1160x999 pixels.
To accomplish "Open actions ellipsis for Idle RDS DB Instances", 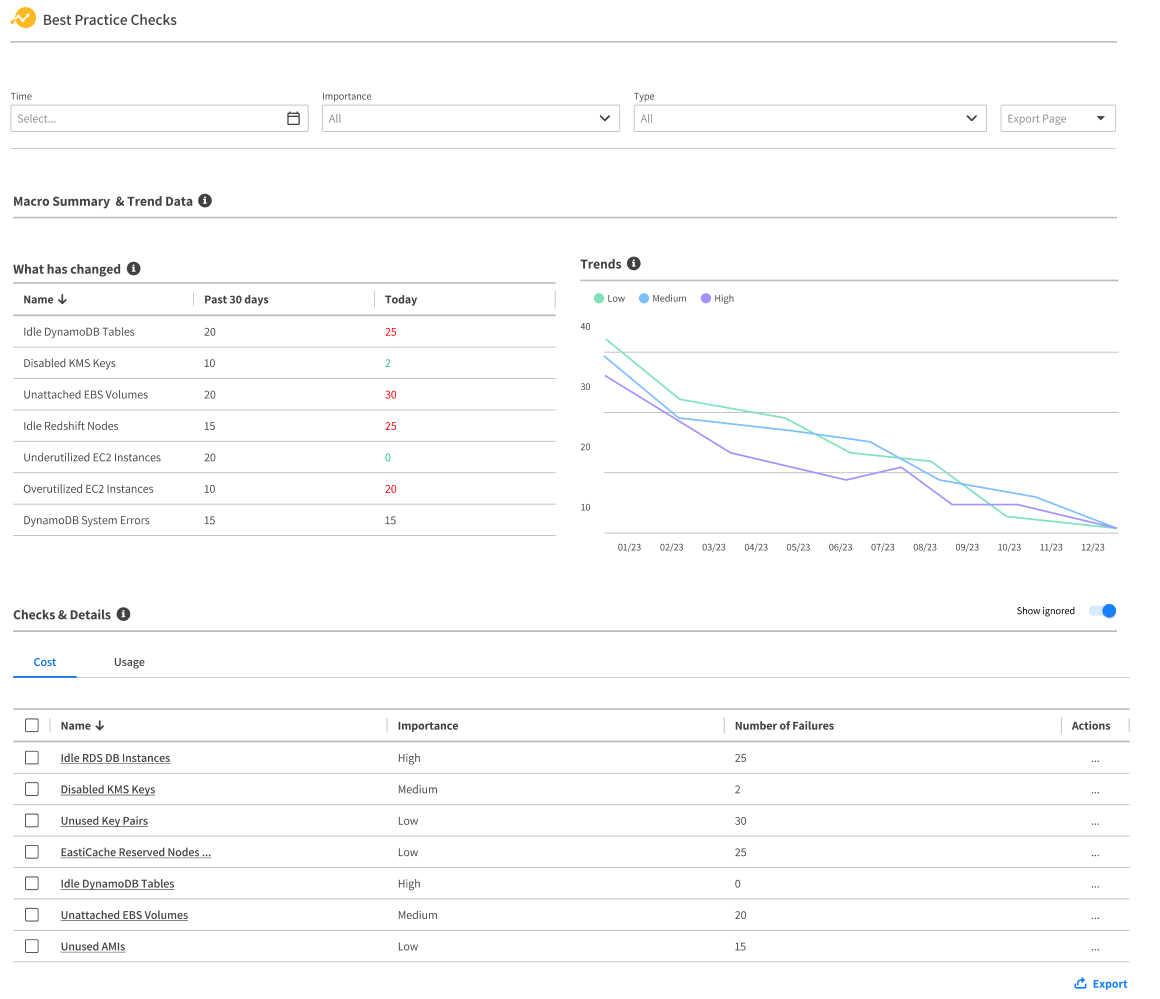I will [x=1095, y=758].
